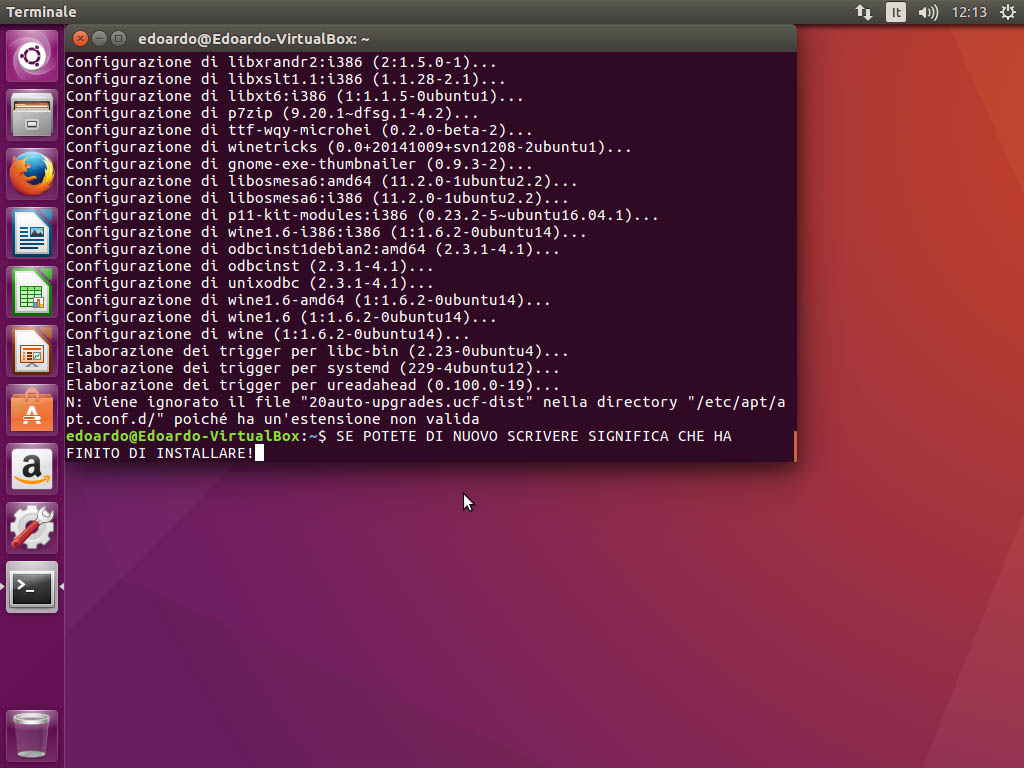Expand the 'It' keyboard layout menu
The image size is (1024, 768).
tap(896, 12)
